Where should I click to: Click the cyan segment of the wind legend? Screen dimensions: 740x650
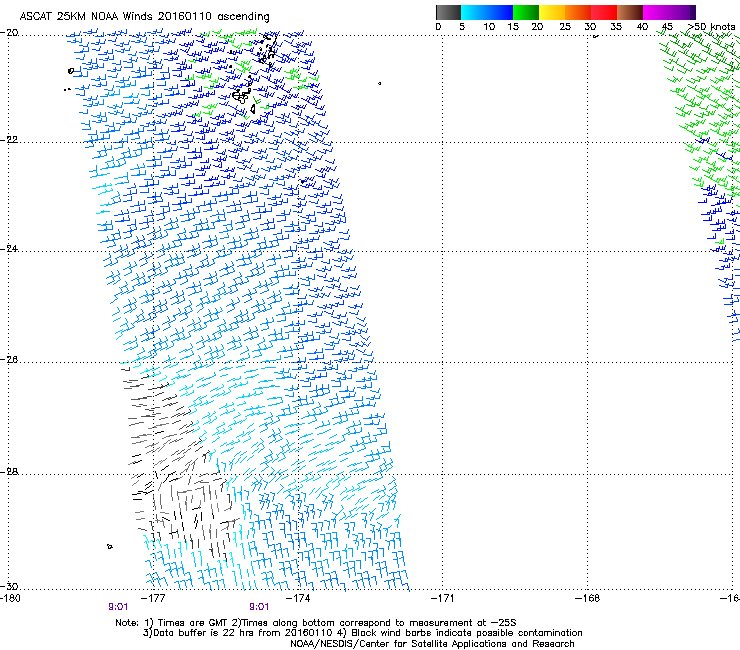click(474, 12)
